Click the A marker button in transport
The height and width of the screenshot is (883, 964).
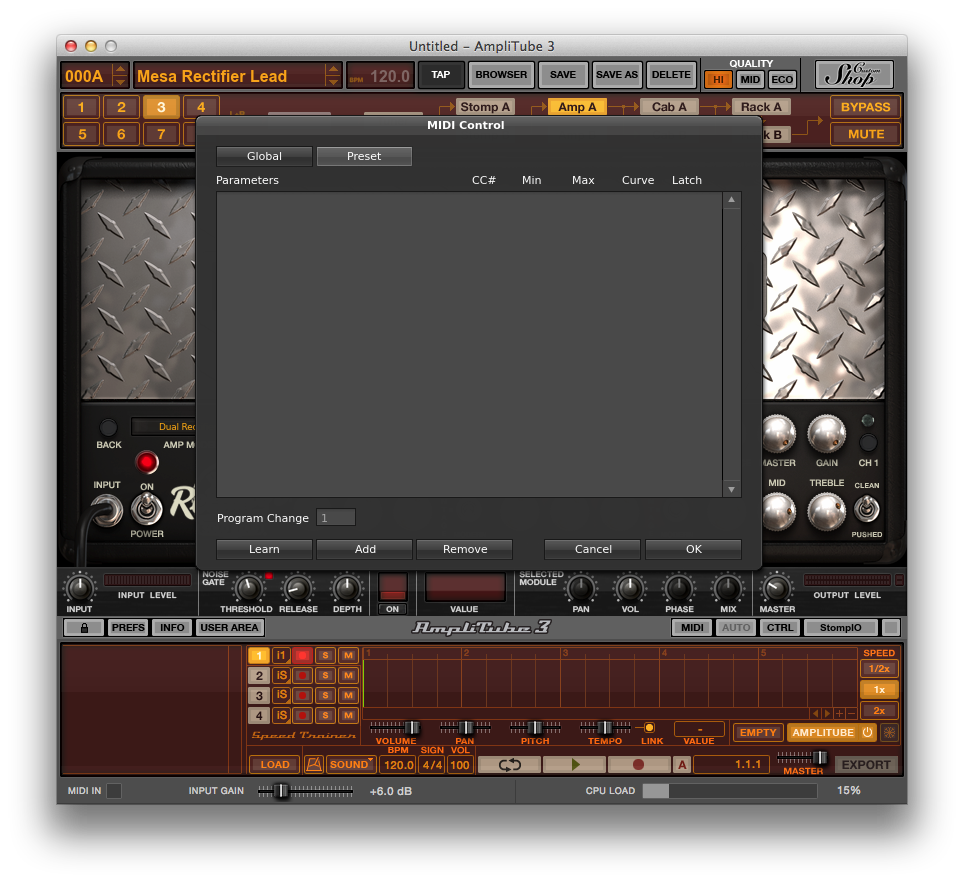pyautogui.click(x=682, y=764)
